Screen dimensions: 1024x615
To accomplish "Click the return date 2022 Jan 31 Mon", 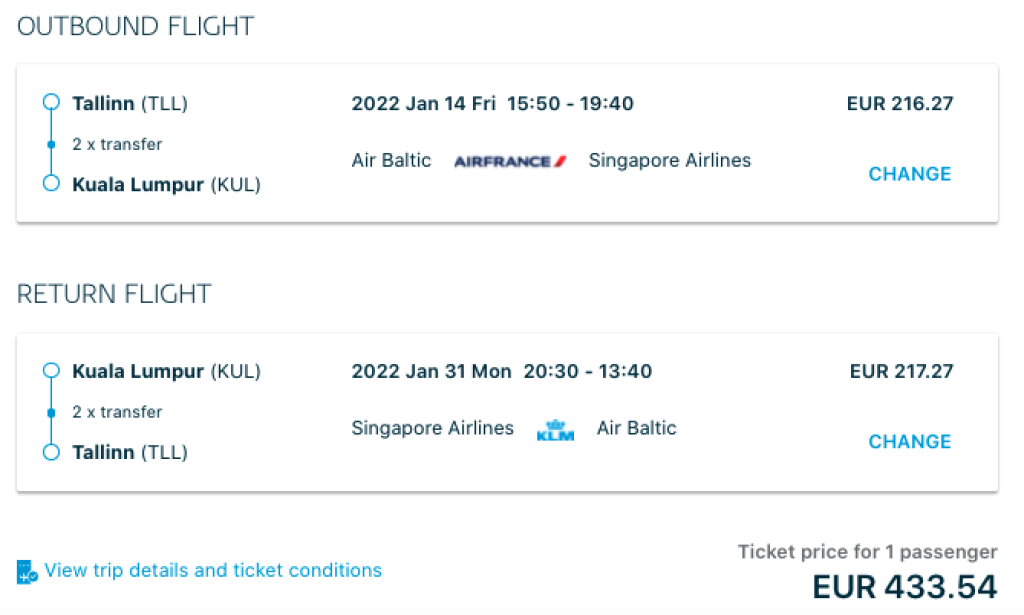I will point(431,372).
